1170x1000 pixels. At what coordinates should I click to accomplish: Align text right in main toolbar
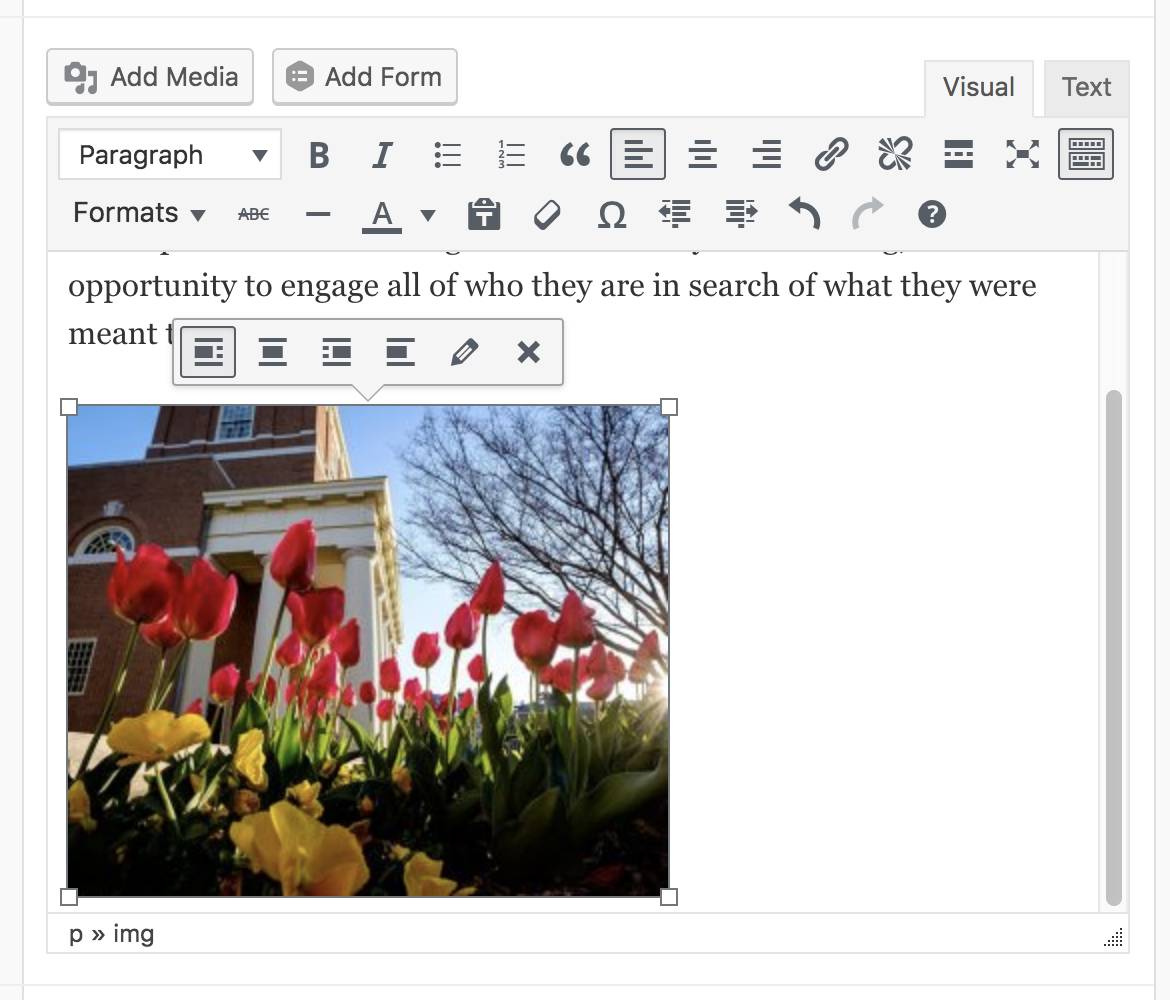pos(766,154)
